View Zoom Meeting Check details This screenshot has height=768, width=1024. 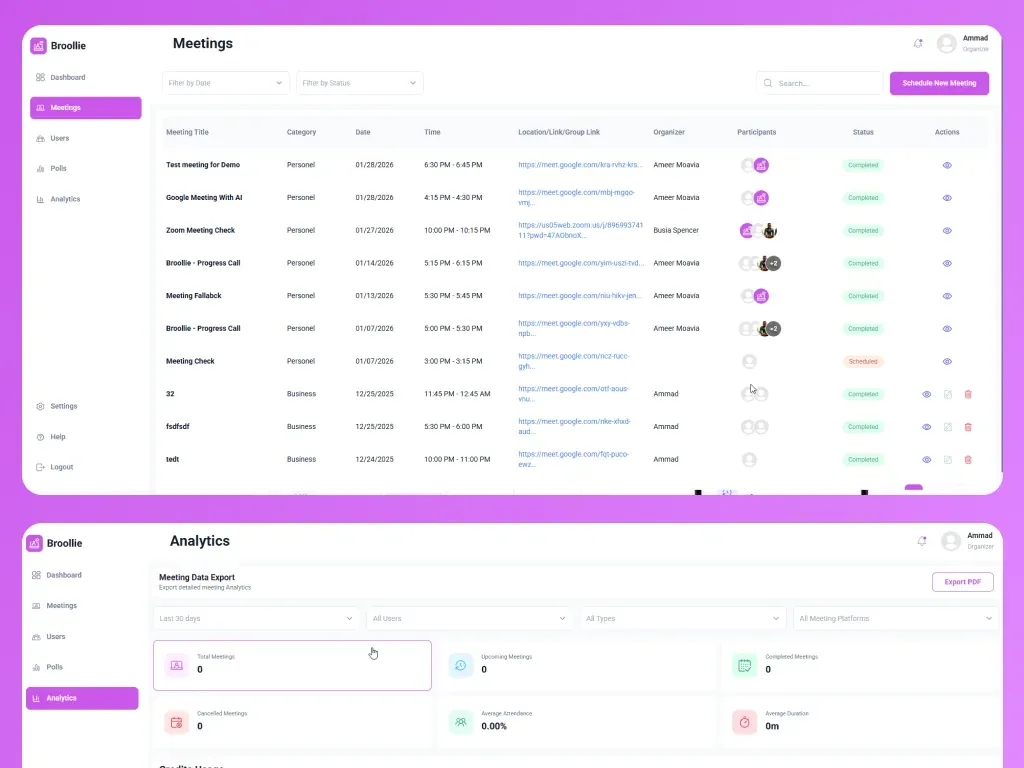(x=947, y=231)
